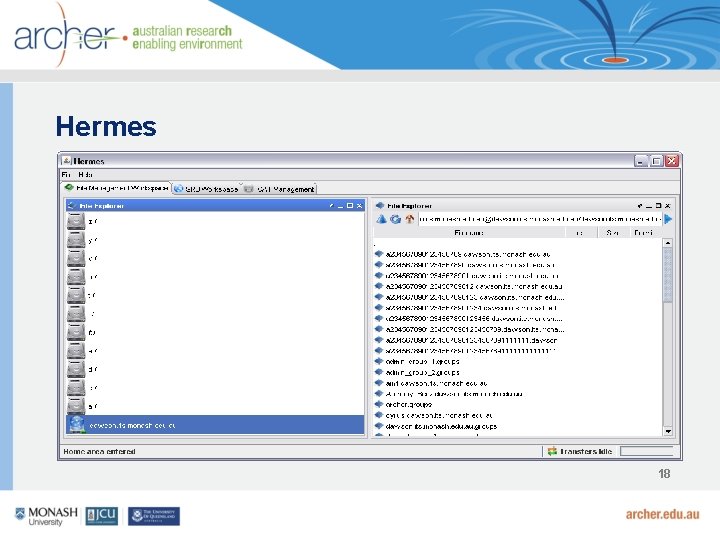Click the pin icon on right File Explorer titlebar
This screenshot has height=540, width=720.
pyautogui.click(x=640, y=206)
